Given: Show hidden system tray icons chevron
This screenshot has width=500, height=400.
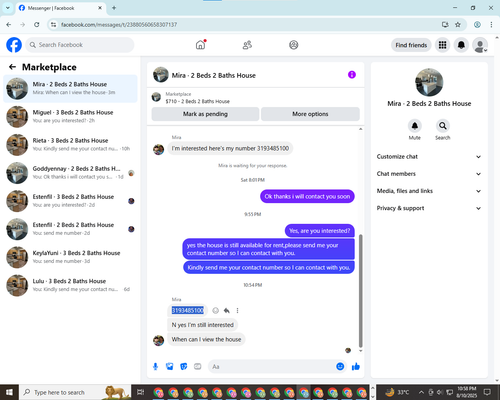Looking at the screenshot, I should (421, 392).
